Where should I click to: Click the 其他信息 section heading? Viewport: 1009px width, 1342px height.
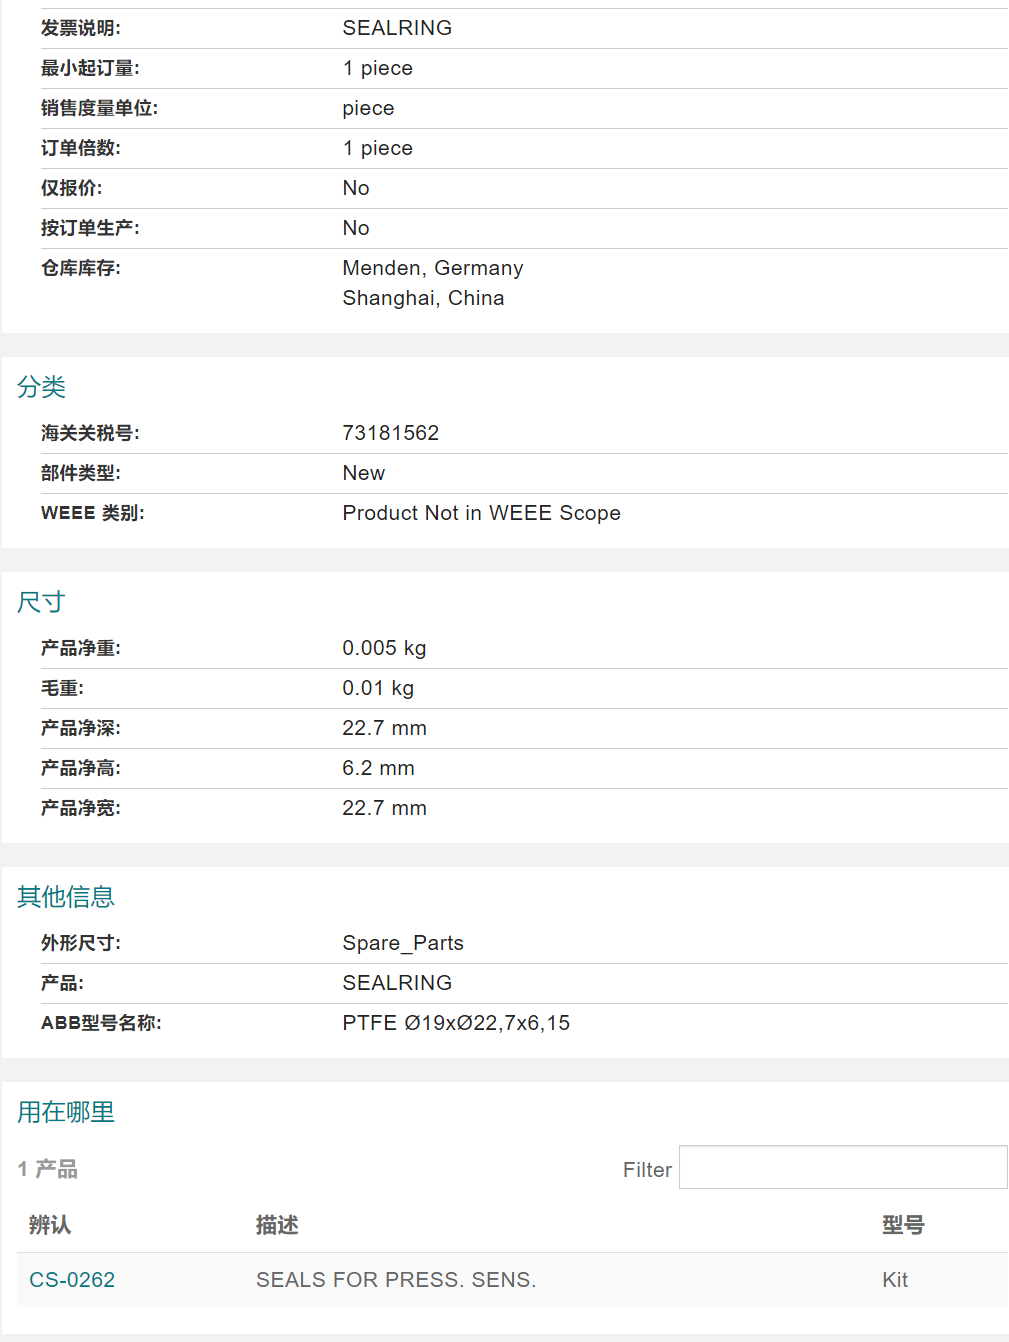66,897
